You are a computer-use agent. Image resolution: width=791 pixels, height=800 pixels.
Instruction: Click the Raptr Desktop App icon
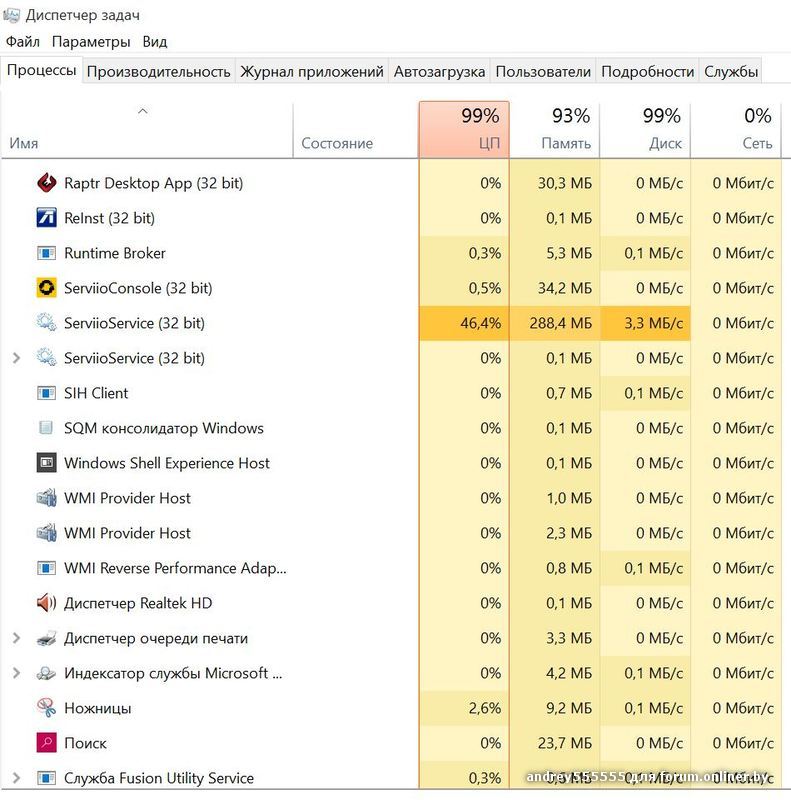[x=46, y=183]
